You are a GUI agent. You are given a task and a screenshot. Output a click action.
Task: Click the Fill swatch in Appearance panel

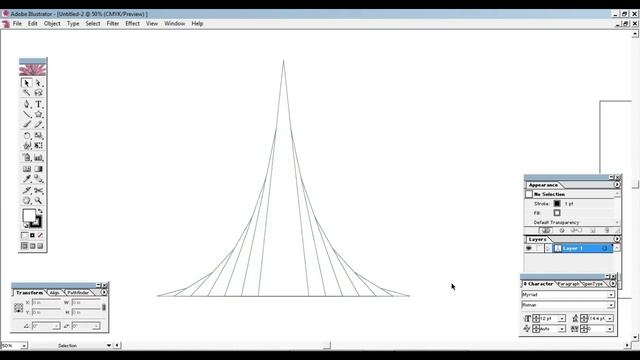pyautogui.click(x=557, y=213)
